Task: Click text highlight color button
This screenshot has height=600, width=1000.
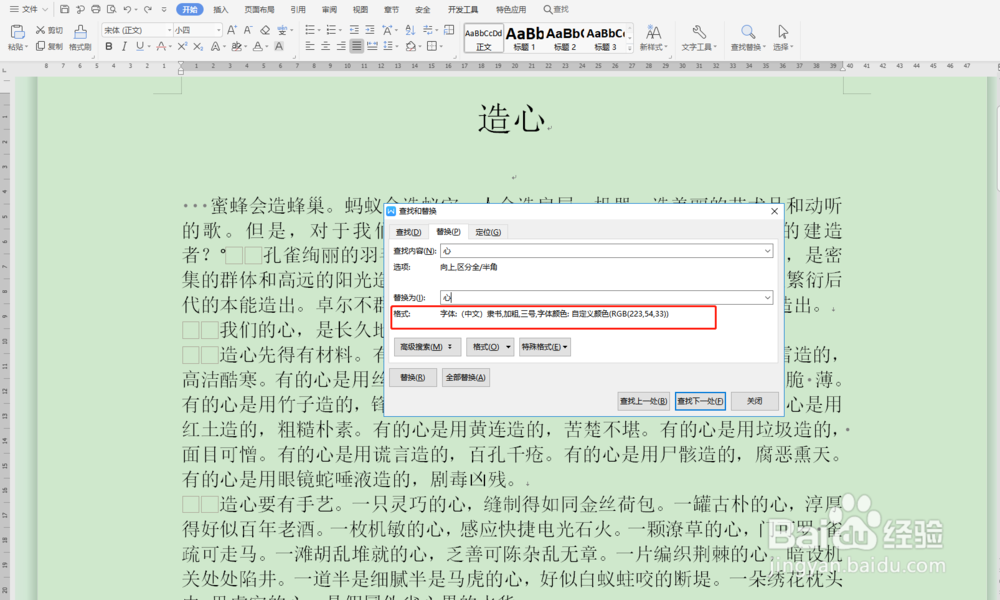Action: [237, 46]
